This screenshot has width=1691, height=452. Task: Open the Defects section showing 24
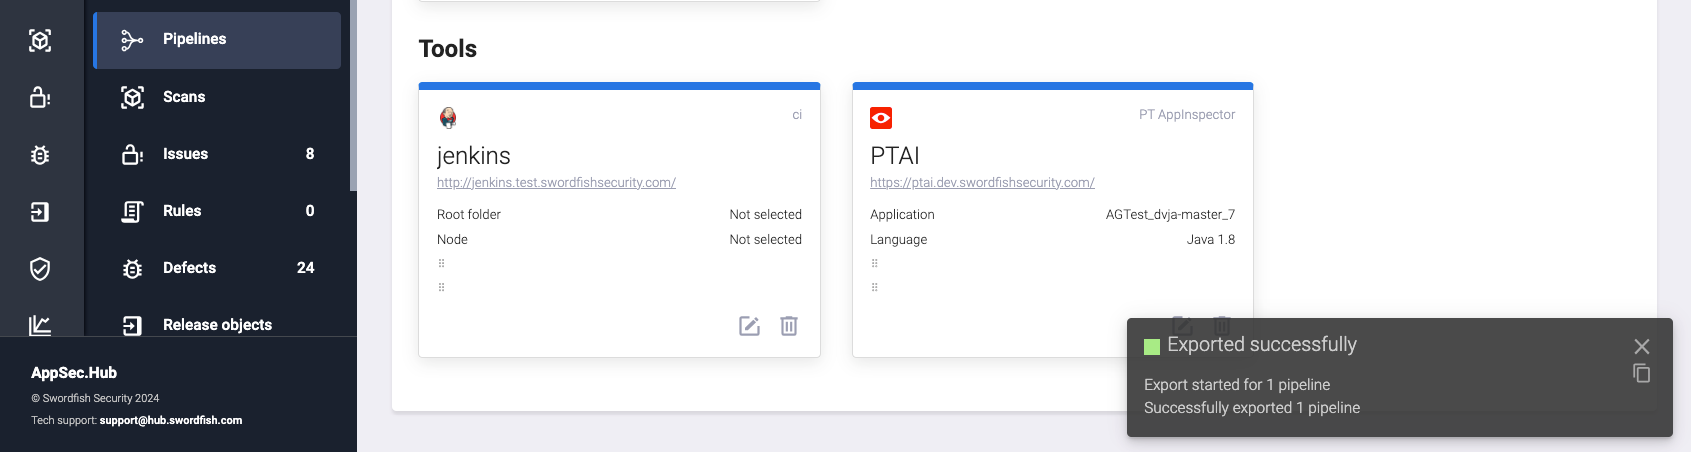(189, 268)
